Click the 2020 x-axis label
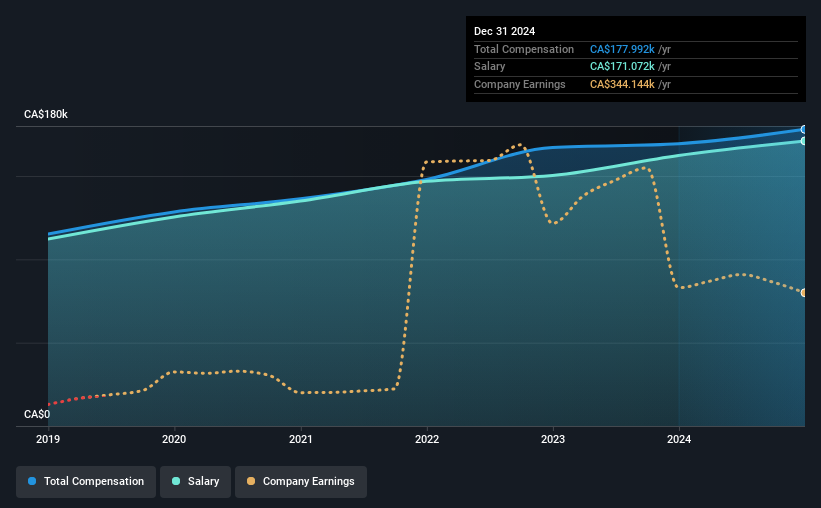This screenshot has height=508, width=821. 174,439
